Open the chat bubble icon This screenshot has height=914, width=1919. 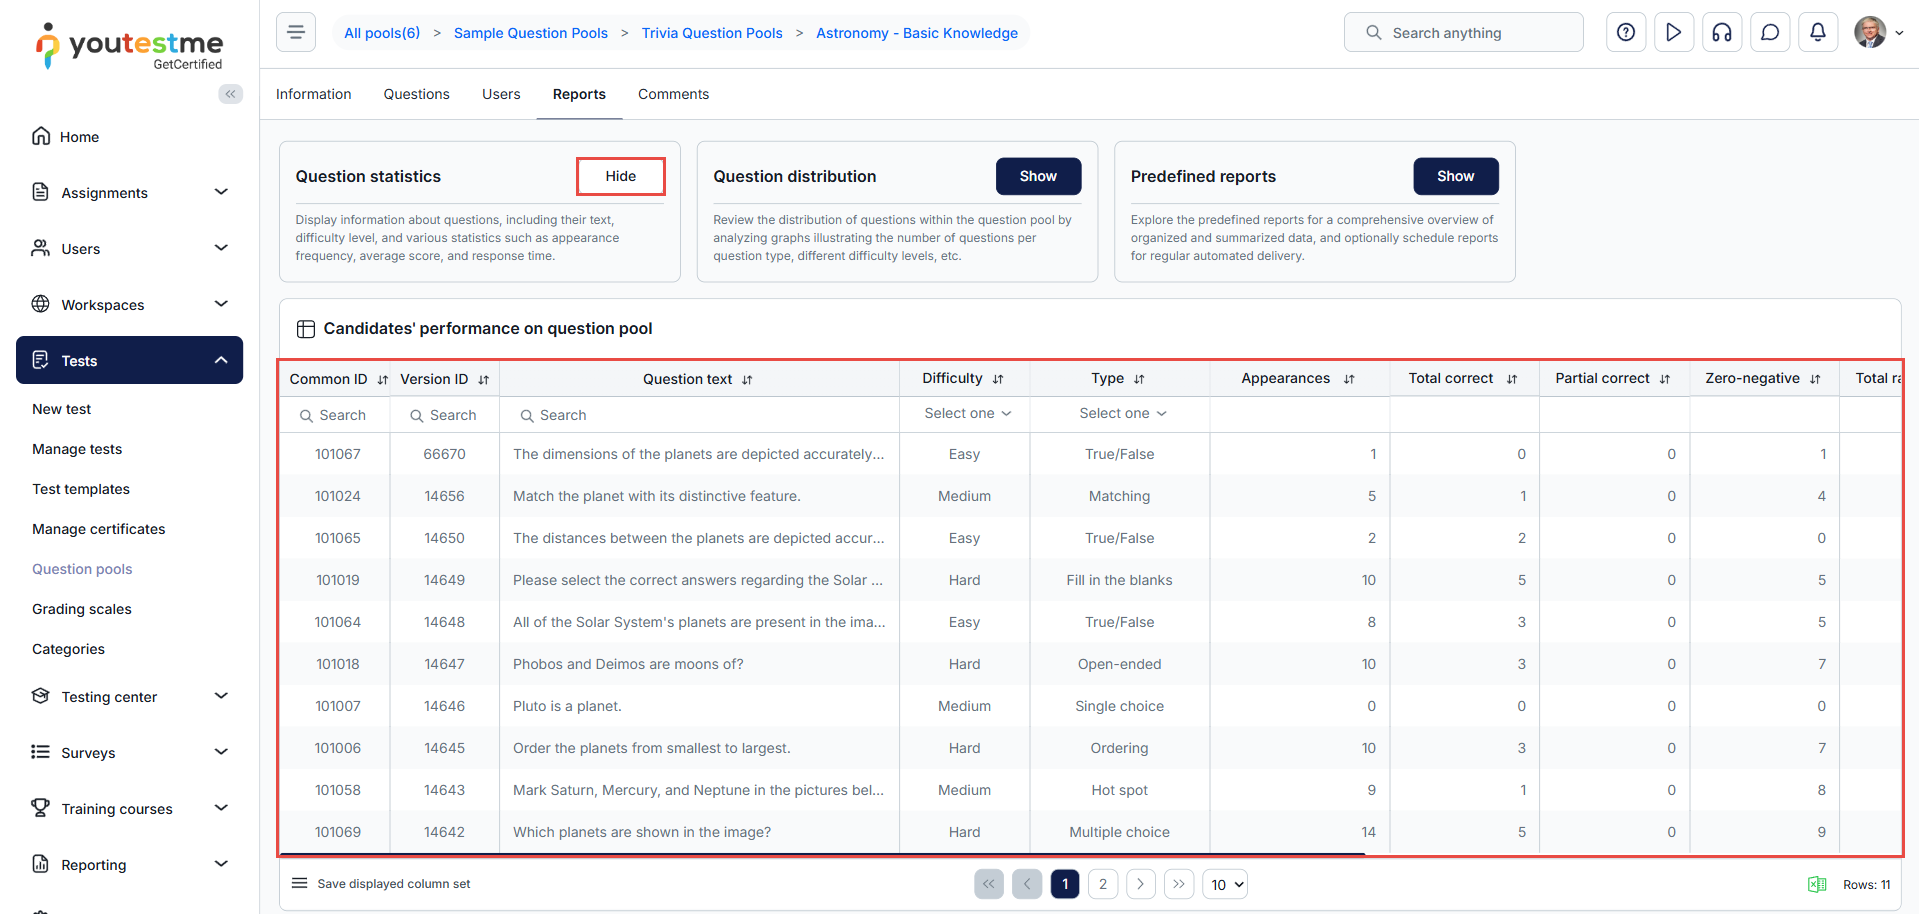point(1769,33)
